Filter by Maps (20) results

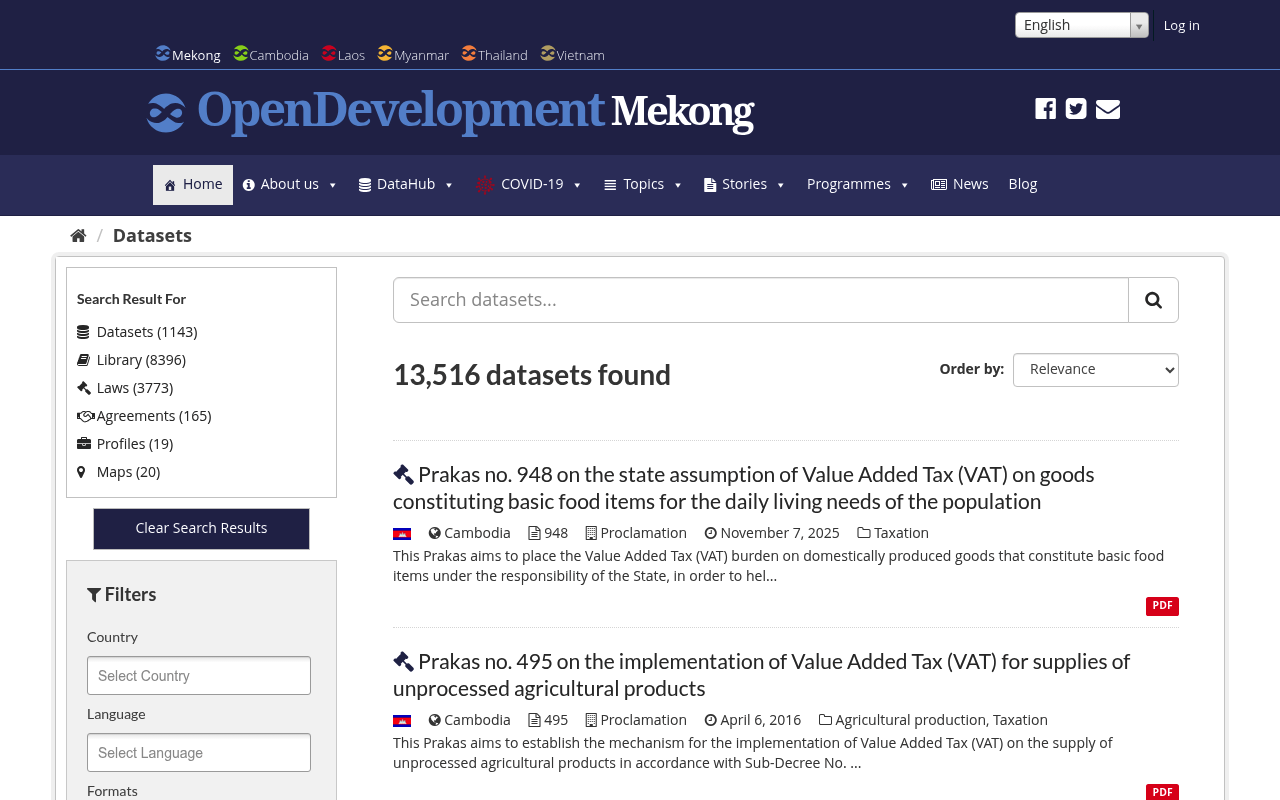pyautogui.click(x=128, y=472)
